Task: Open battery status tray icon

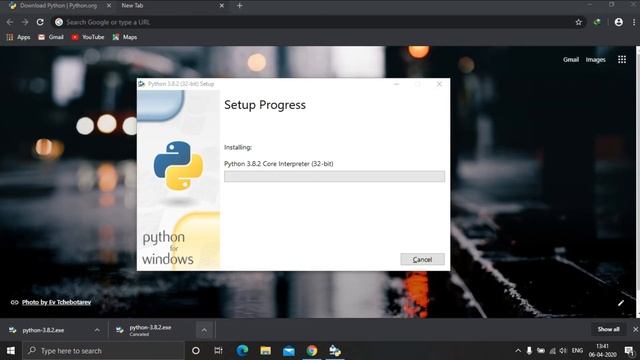Action: pyautogui.click(x=541, y=351)
